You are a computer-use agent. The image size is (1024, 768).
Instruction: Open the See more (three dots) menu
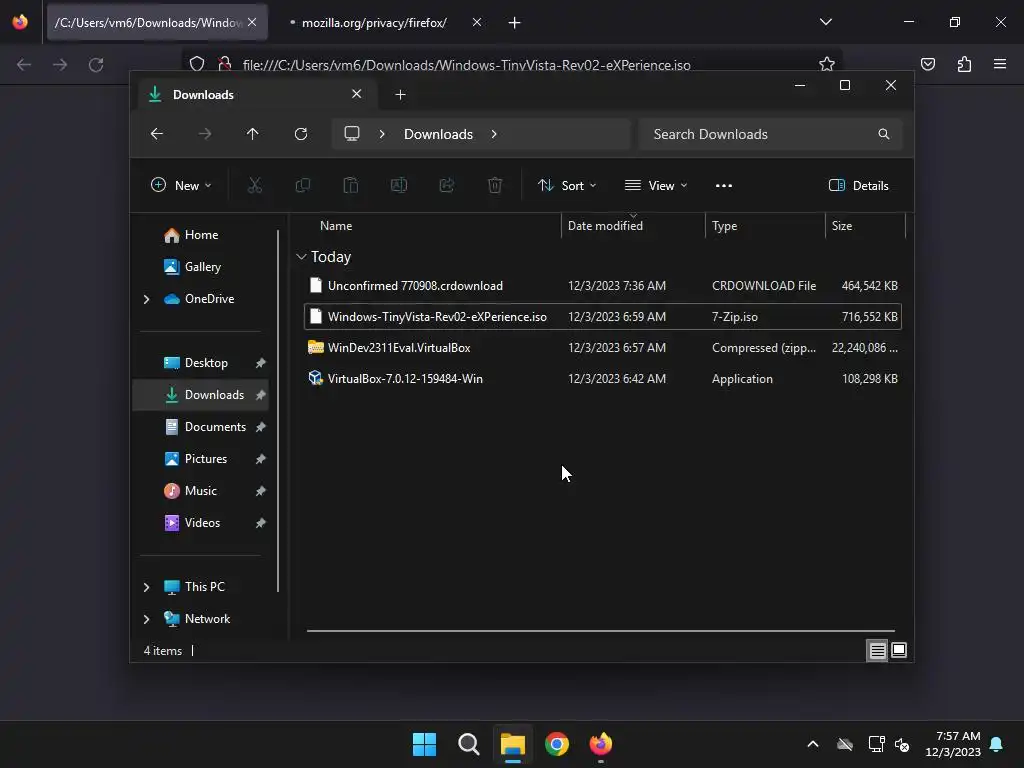click(724, 185)
